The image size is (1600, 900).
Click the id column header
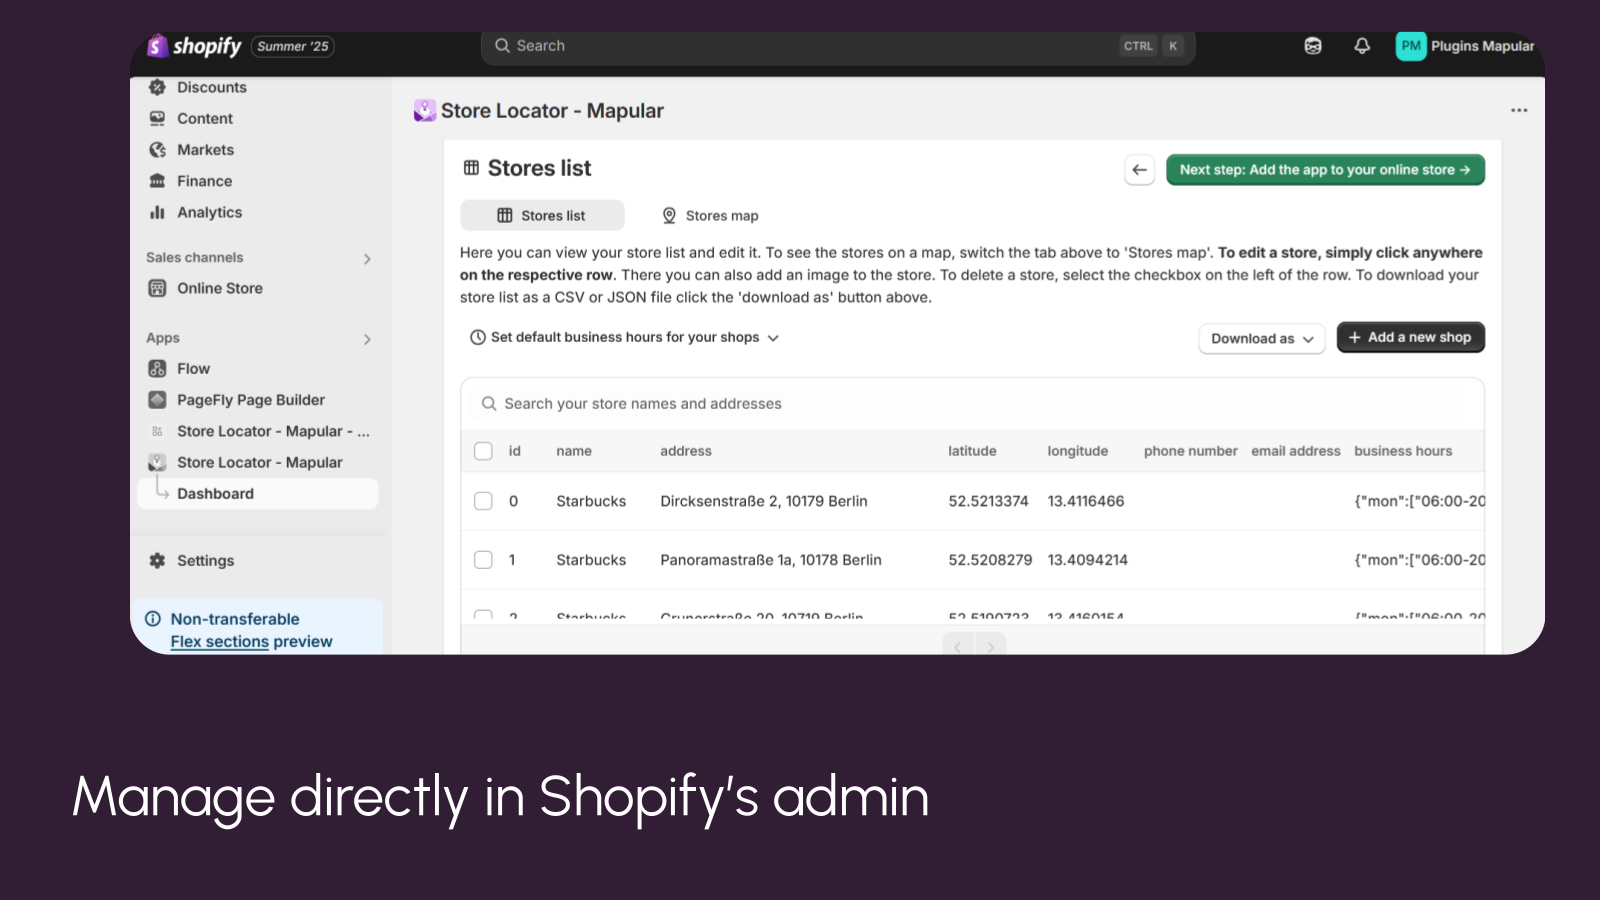tap(514, 451)
